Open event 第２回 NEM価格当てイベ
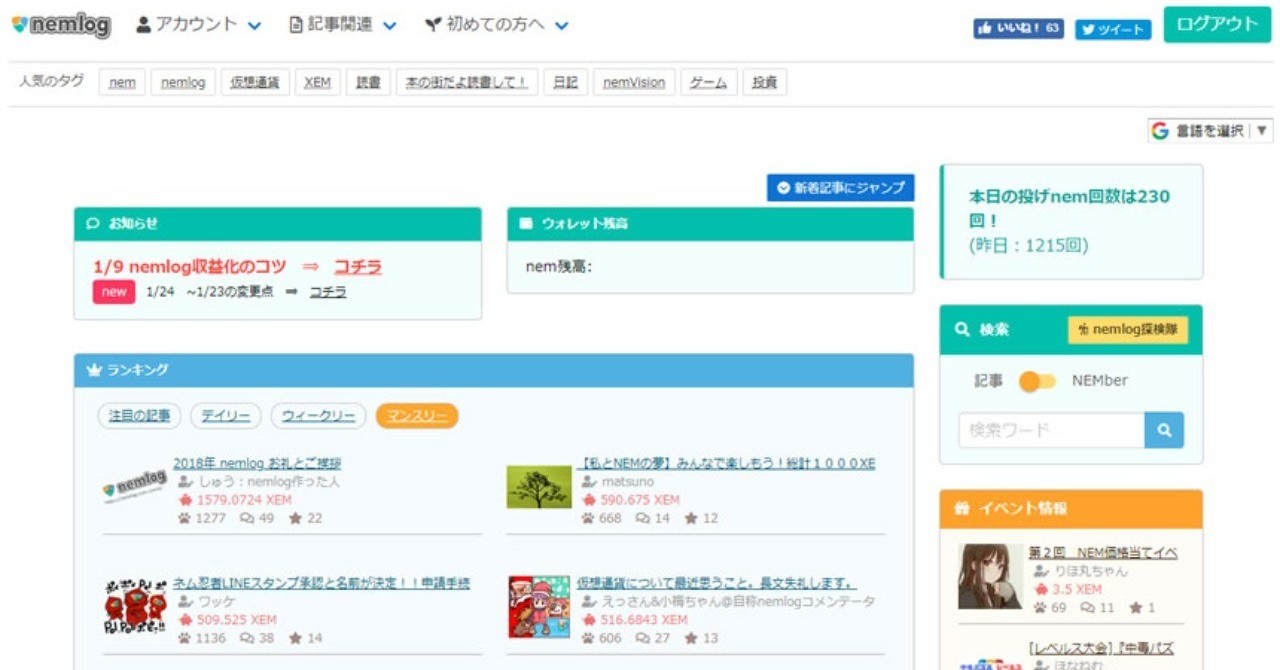Image resolution: width=1280 pixels, height=670 pixels. [x=1103, y=553]
